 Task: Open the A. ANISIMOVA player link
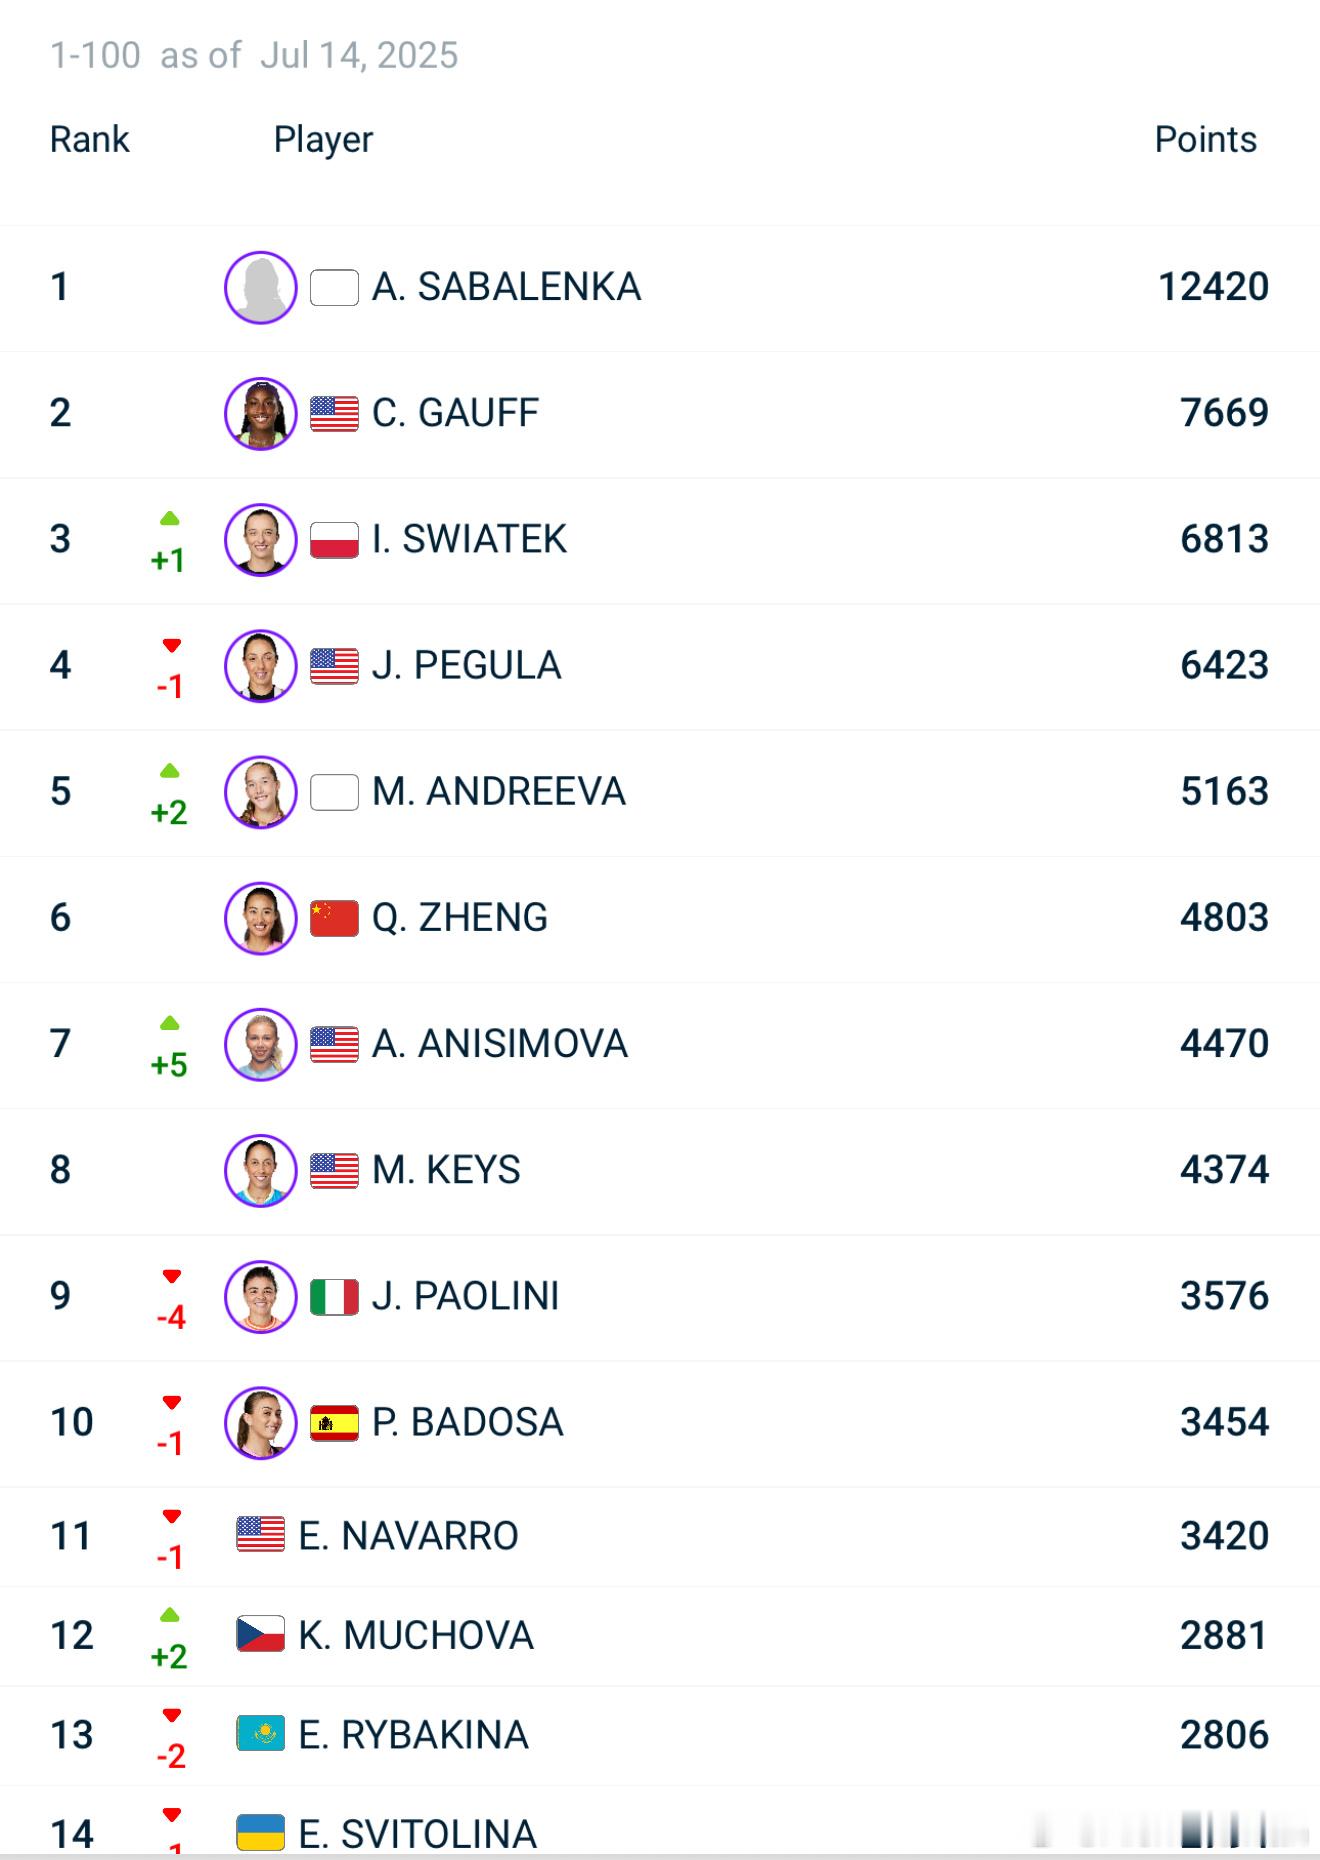point(500,1044)
